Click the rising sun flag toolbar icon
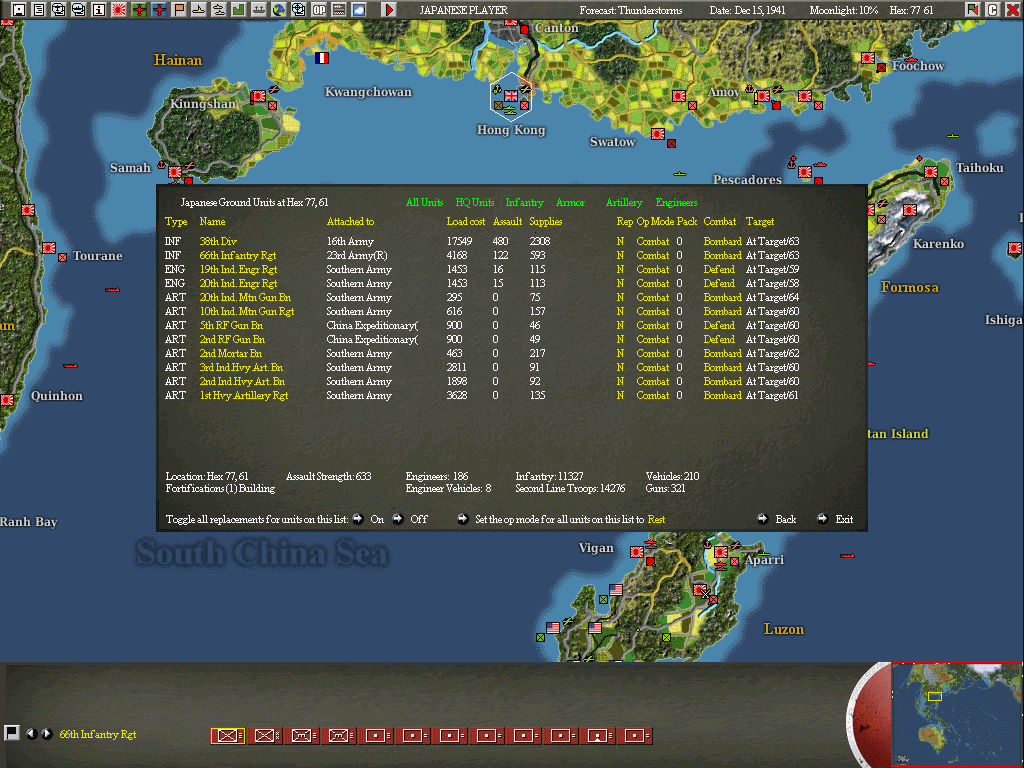This screenshot has width=1024, height=768. pos(119,10)
